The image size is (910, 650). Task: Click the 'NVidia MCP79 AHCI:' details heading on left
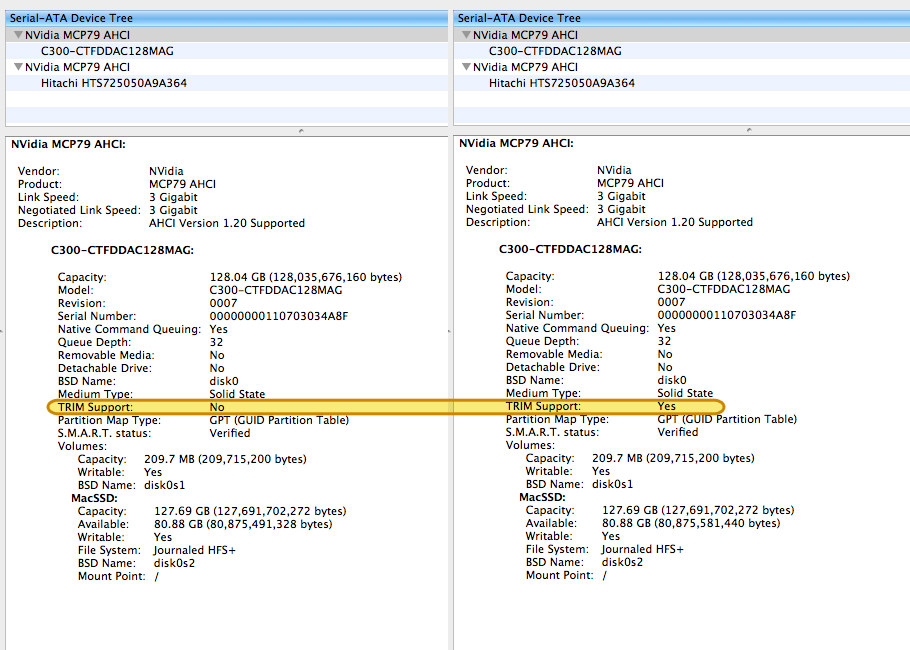68,144
